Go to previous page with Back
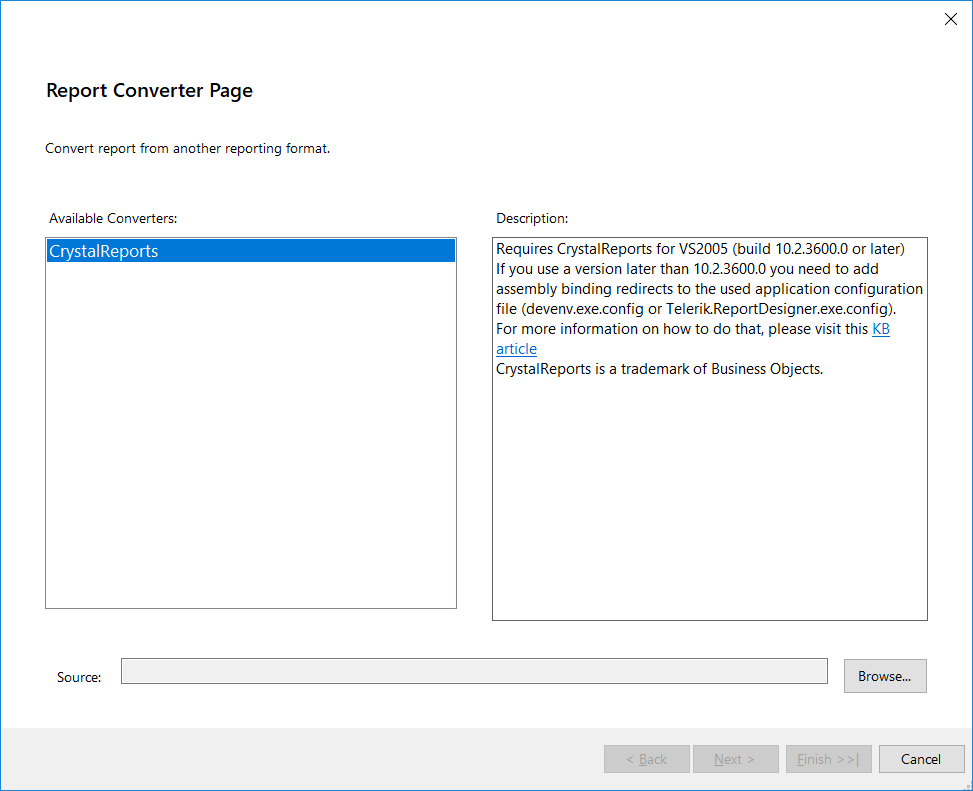Viewport: 973px width, 791px height. coord(646,759)
